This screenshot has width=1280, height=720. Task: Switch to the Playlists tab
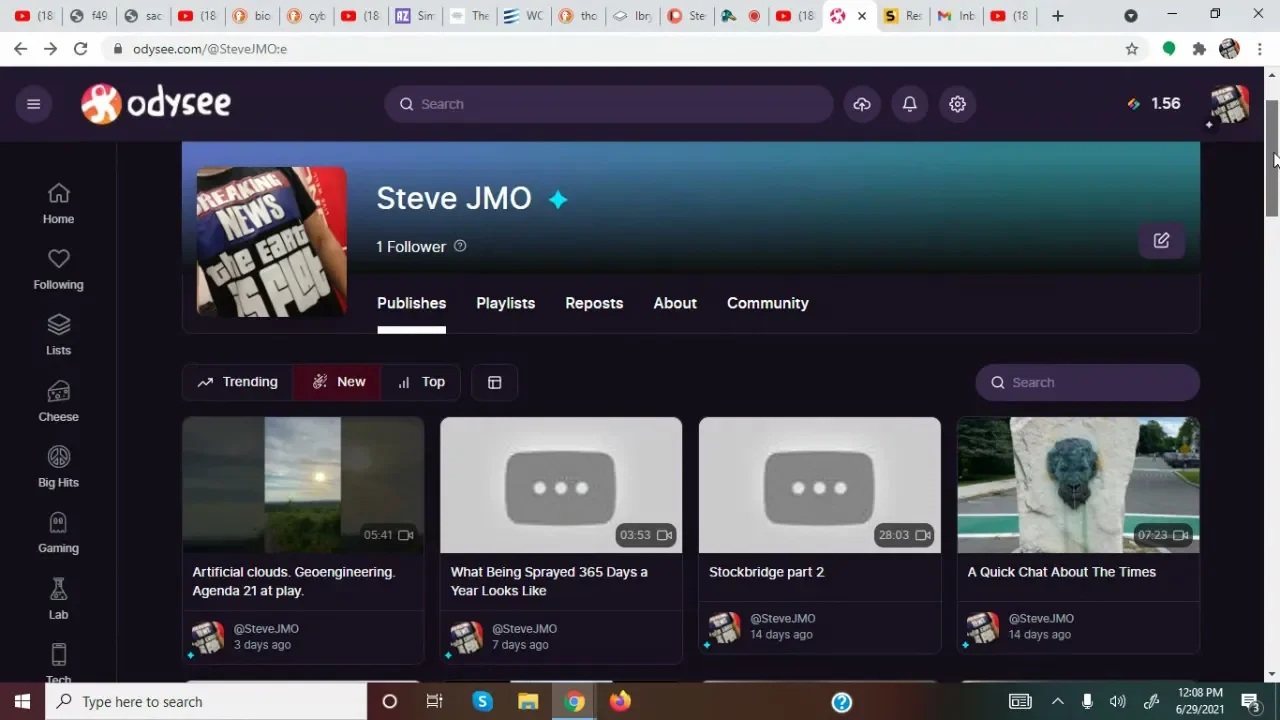505,303
